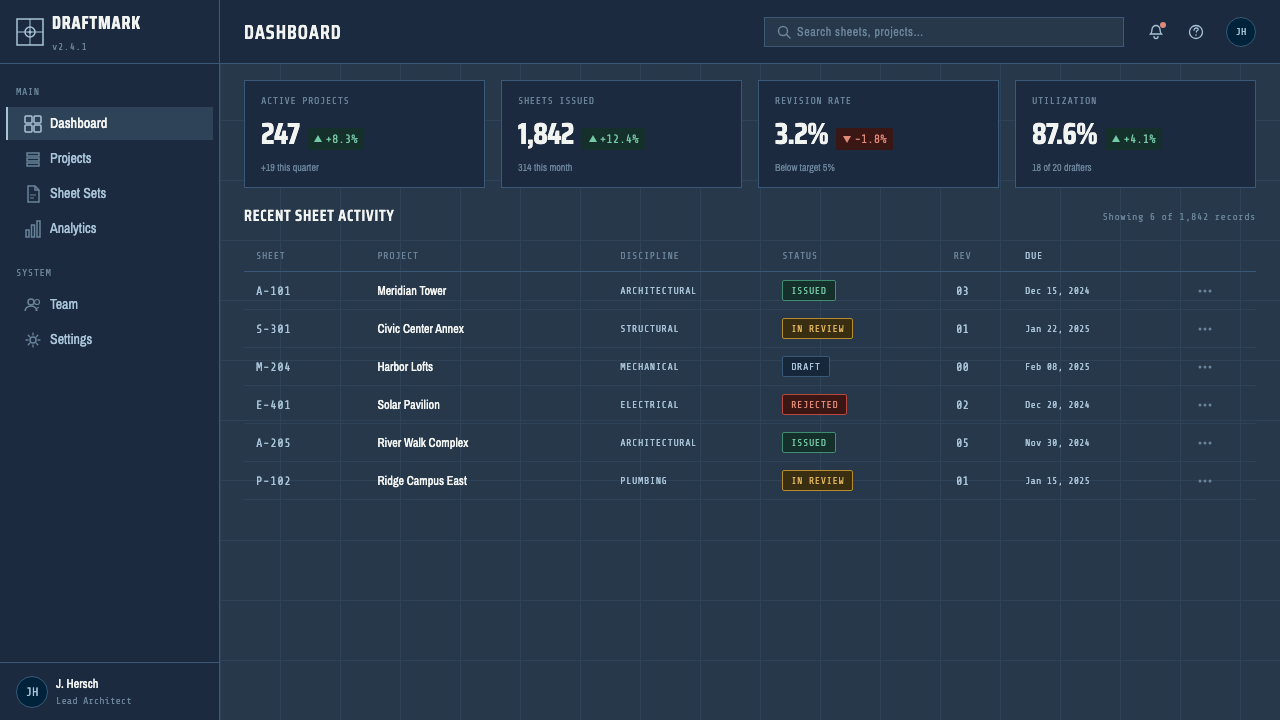The height and width of the screenshot is (720, 1280).
Task: Select sheet number M-204
Action: [x=273, y=367]
